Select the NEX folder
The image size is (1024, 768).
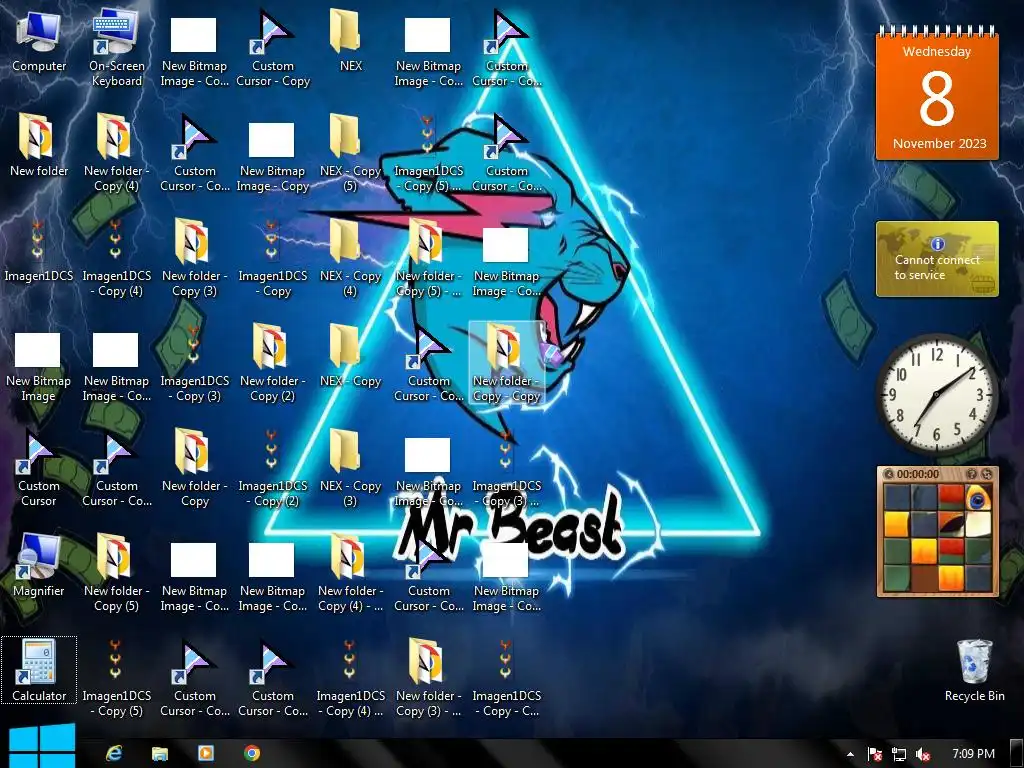[350, 41]
